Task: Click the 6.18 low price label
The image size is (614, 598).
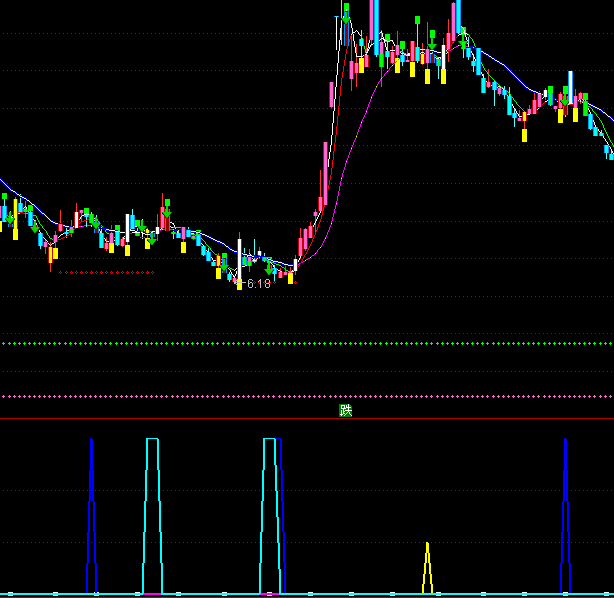Action: click(258, 284)
